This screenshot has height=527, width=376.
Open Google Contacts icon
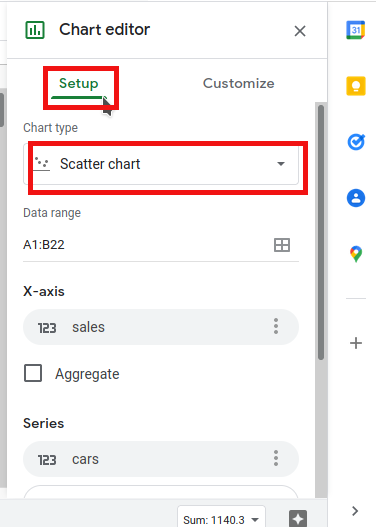click(x=356, y=198)
